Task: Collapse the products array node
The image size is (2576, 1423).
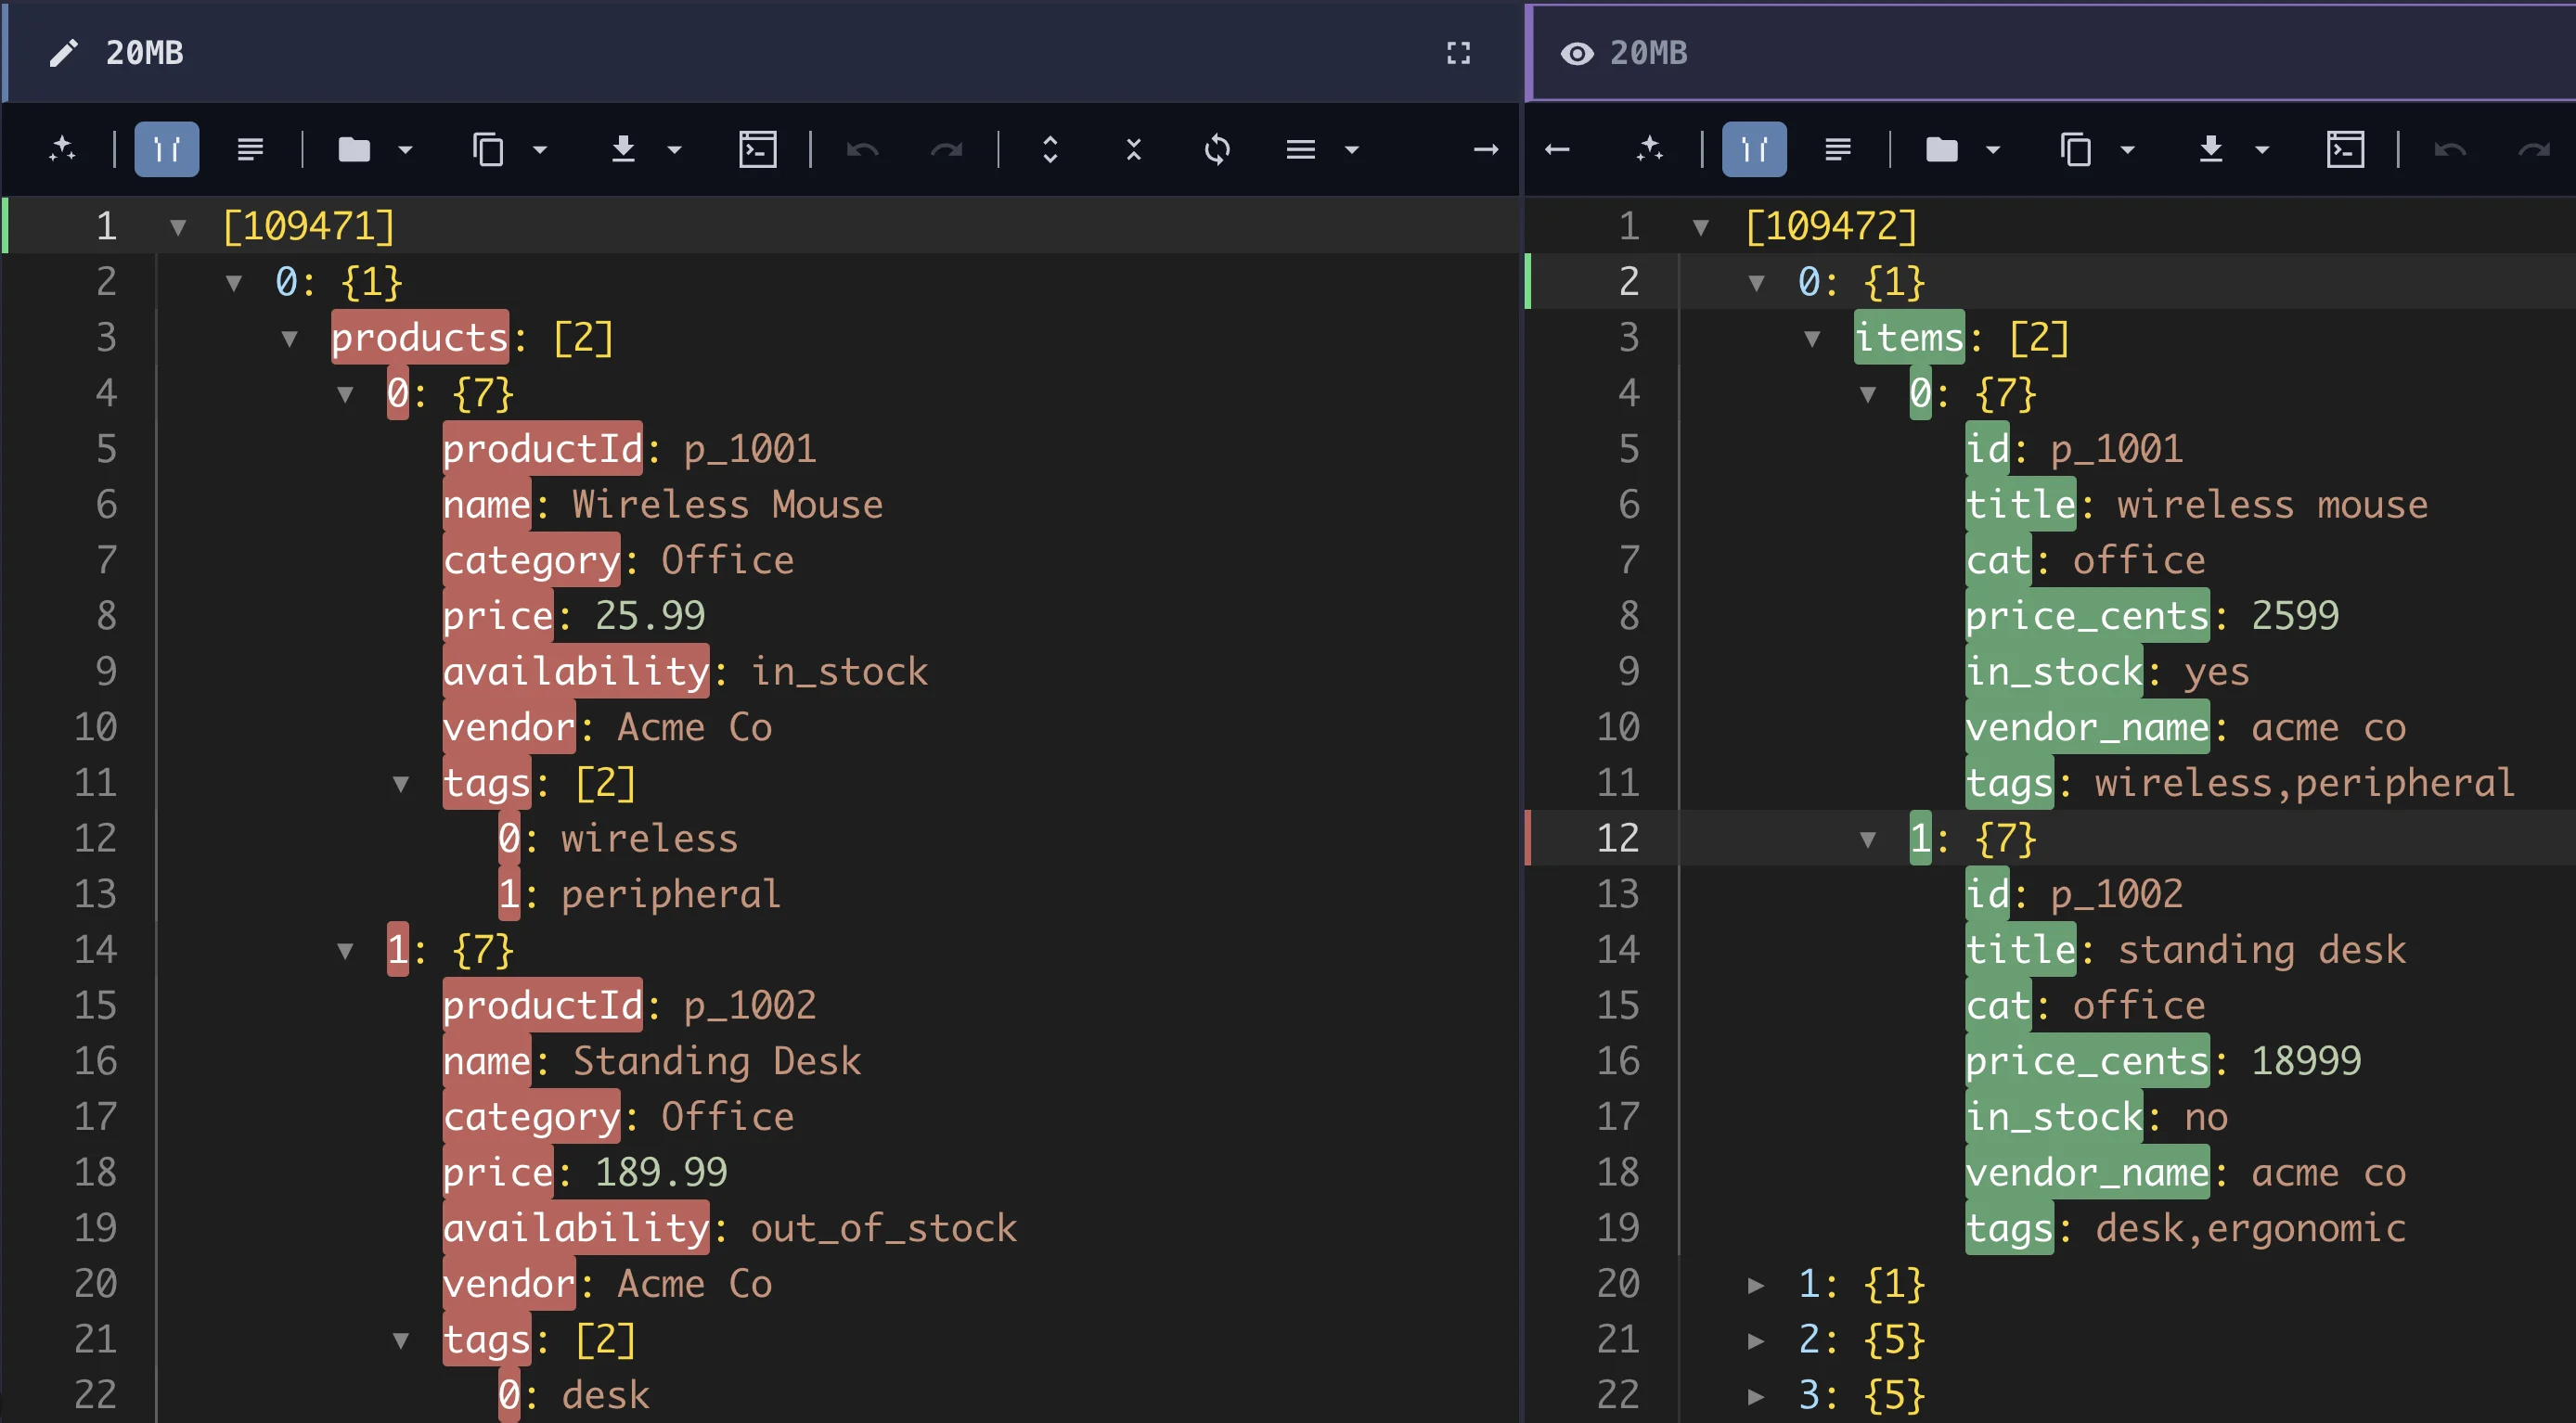Action: pos(290,337)
